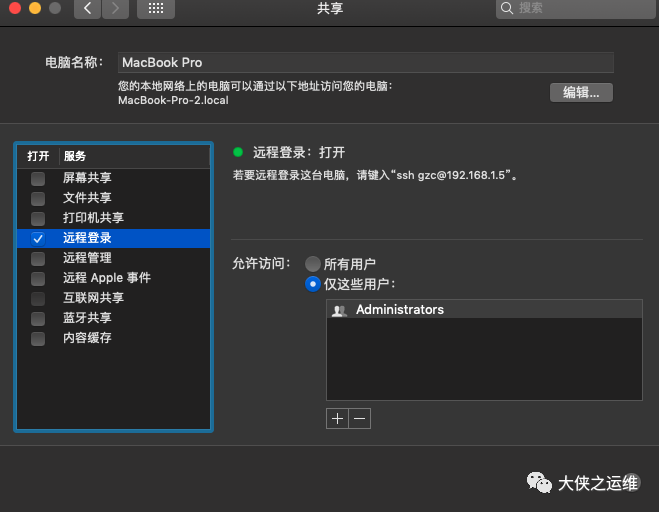Remove a user with the minus button
This screenshot has width=659, height=512.
360,418
